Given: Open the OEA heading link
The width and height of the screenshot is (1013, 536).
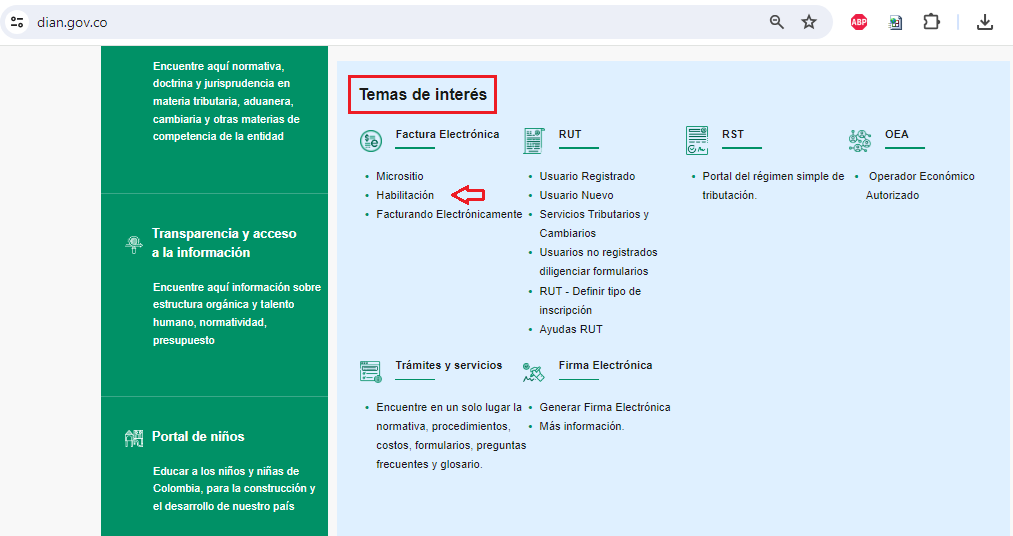Looking at the screenshot, I should [x=897, y=134].
